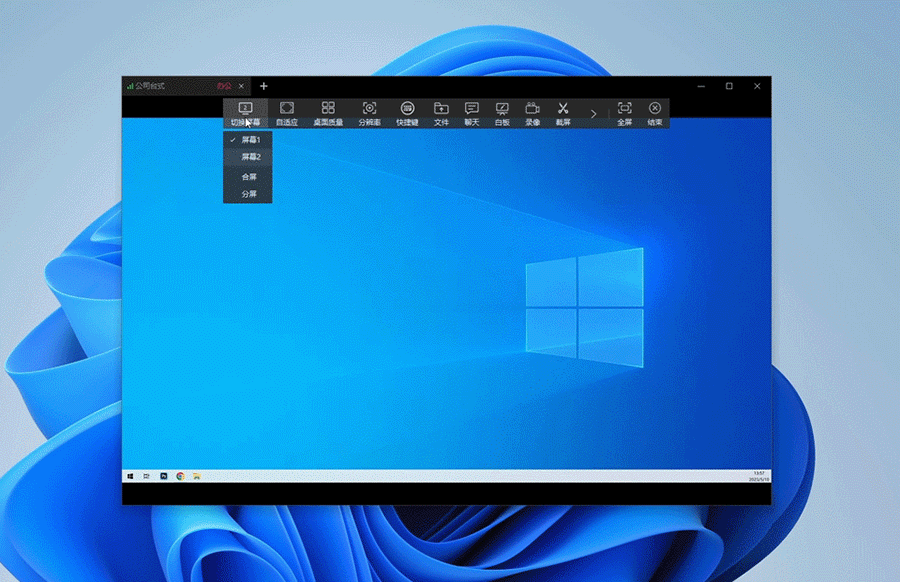Image resolution: width=900 pixels, height=582 pixels.
Task: Open the 白板 whiteboard tool
Action: click(502, 114)
